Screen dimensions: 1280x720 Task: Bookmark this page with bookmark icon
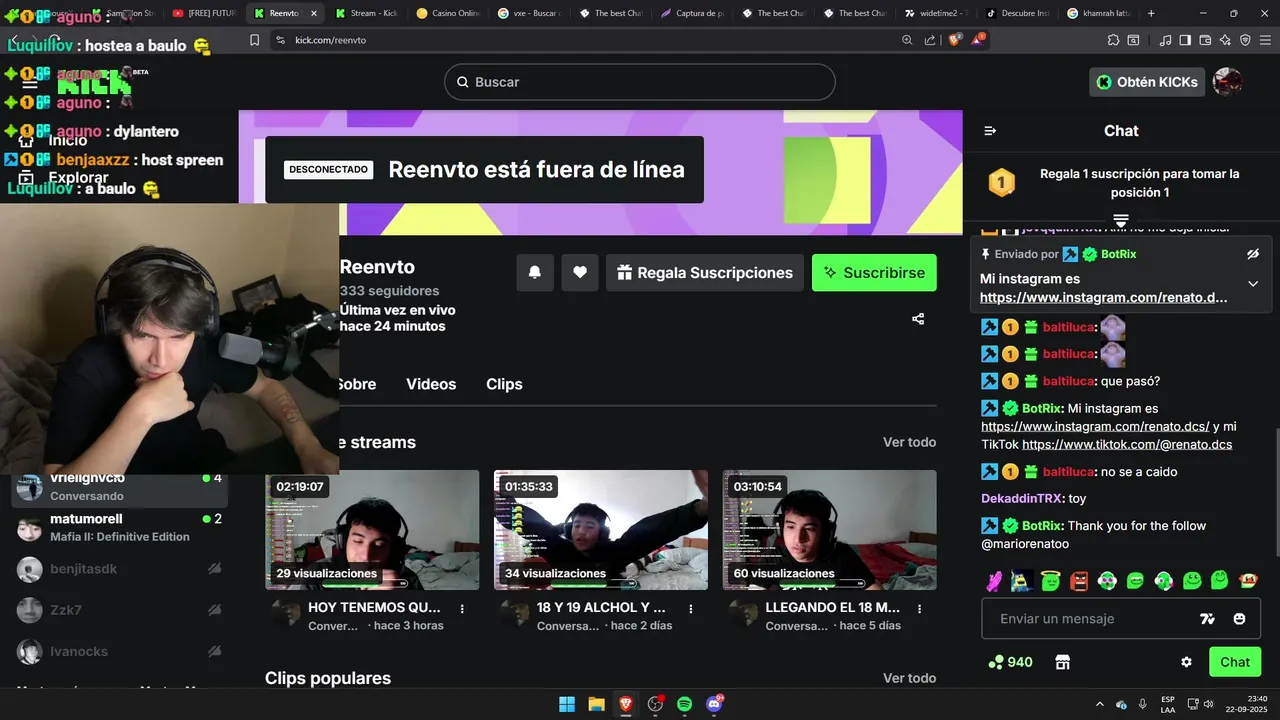pyautogui.click(x=254, y=40)
